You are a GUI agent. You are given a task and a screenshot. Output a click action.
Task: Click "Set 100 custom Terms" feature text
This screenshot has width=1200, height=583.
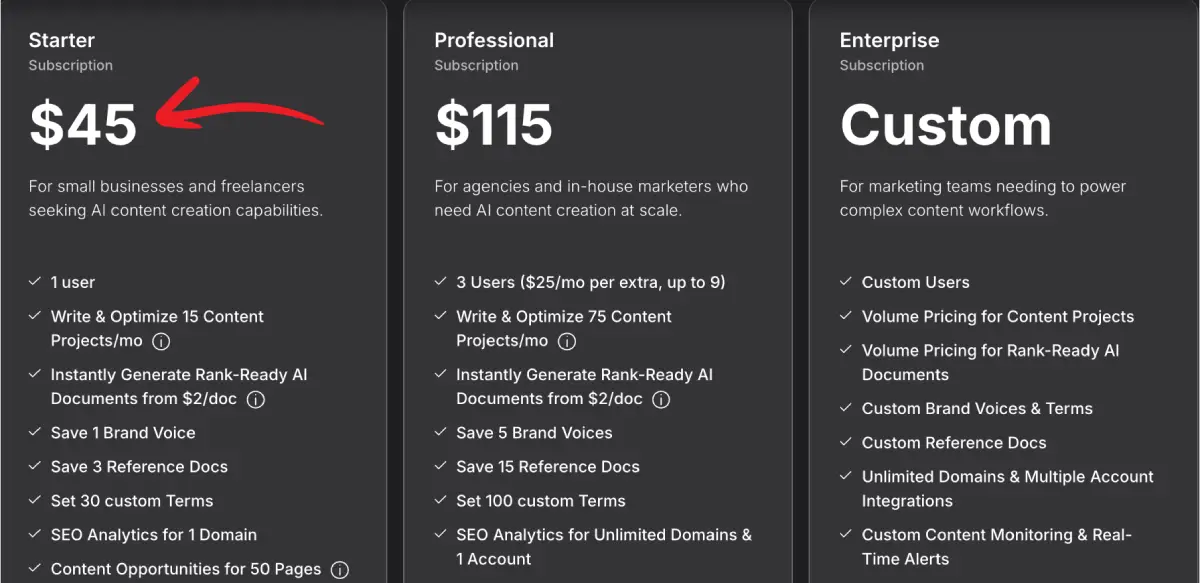[541, 501]
